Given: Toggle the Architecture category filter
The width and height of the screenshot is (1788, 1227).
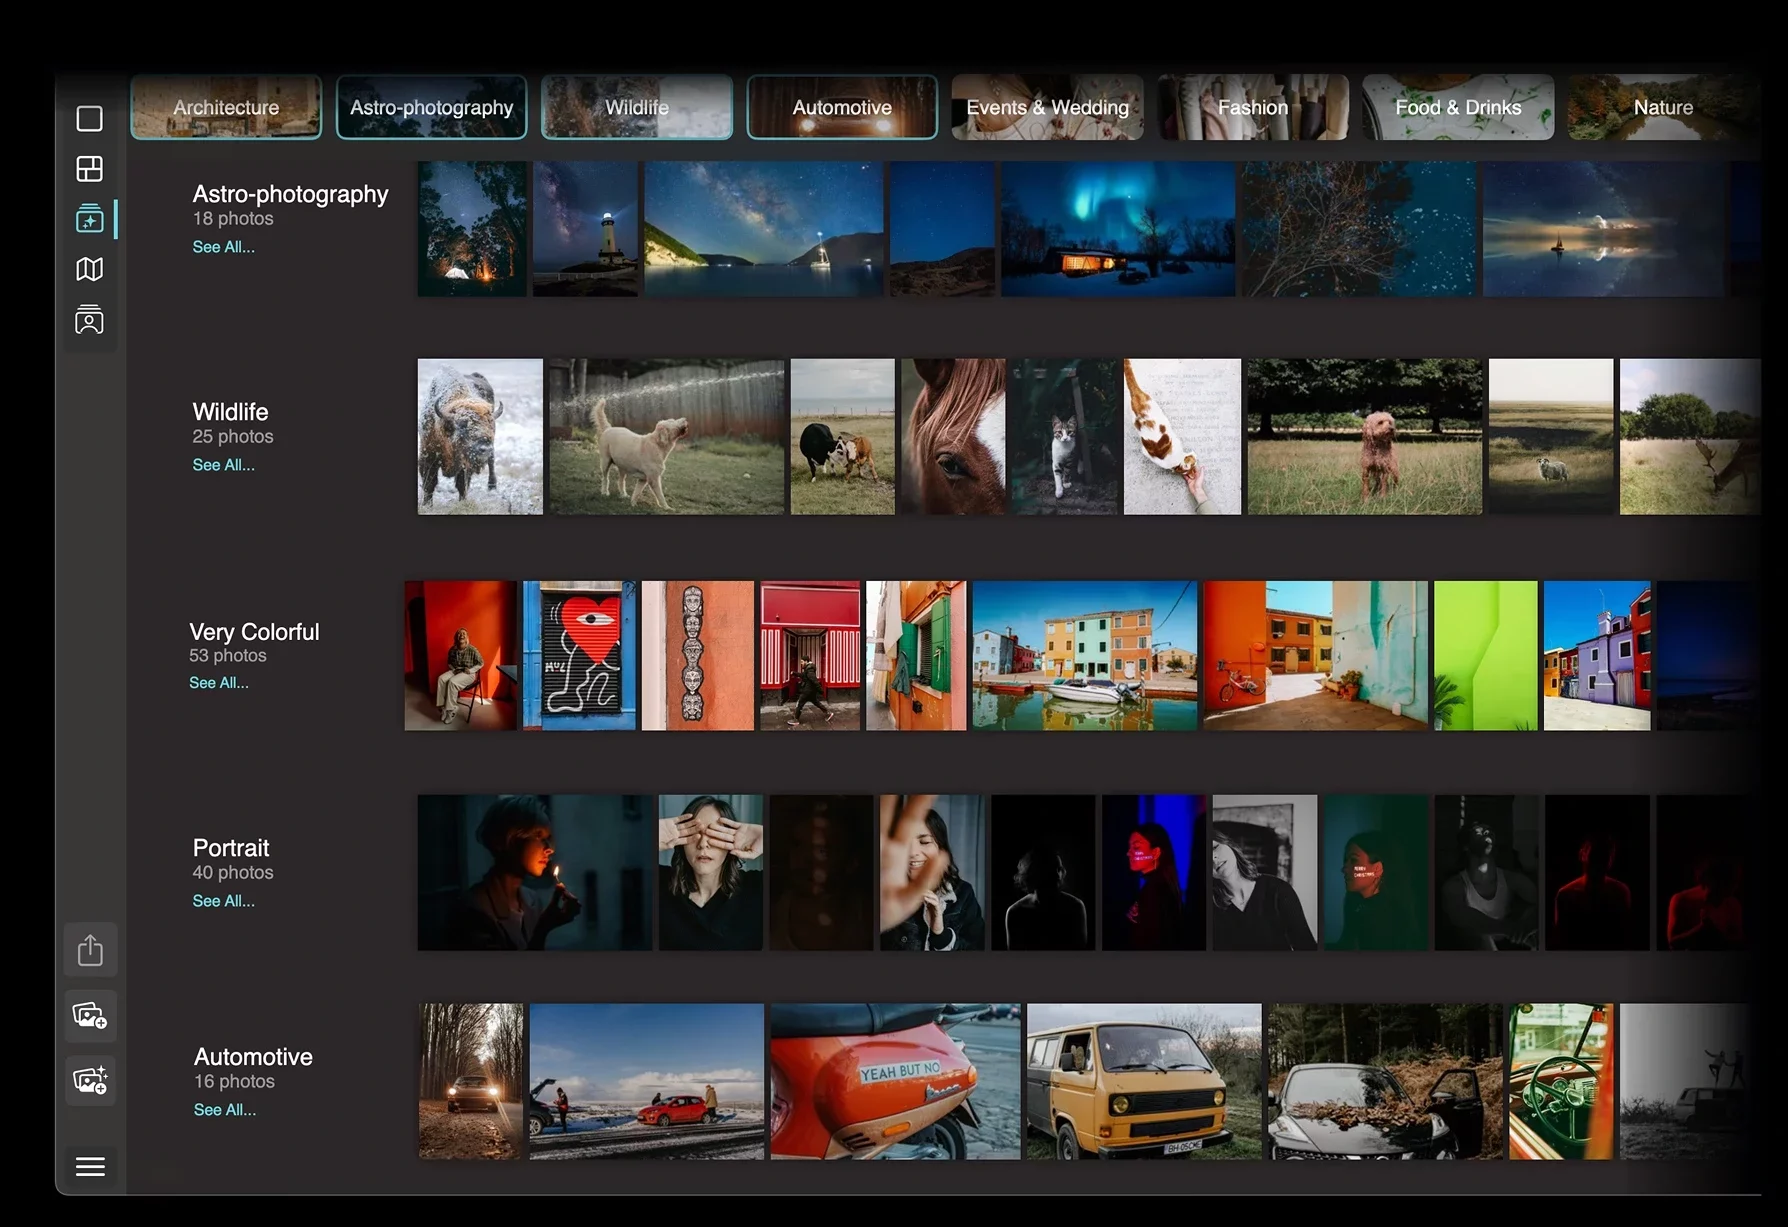Looking at the screenshot, I should pos(226,107).
